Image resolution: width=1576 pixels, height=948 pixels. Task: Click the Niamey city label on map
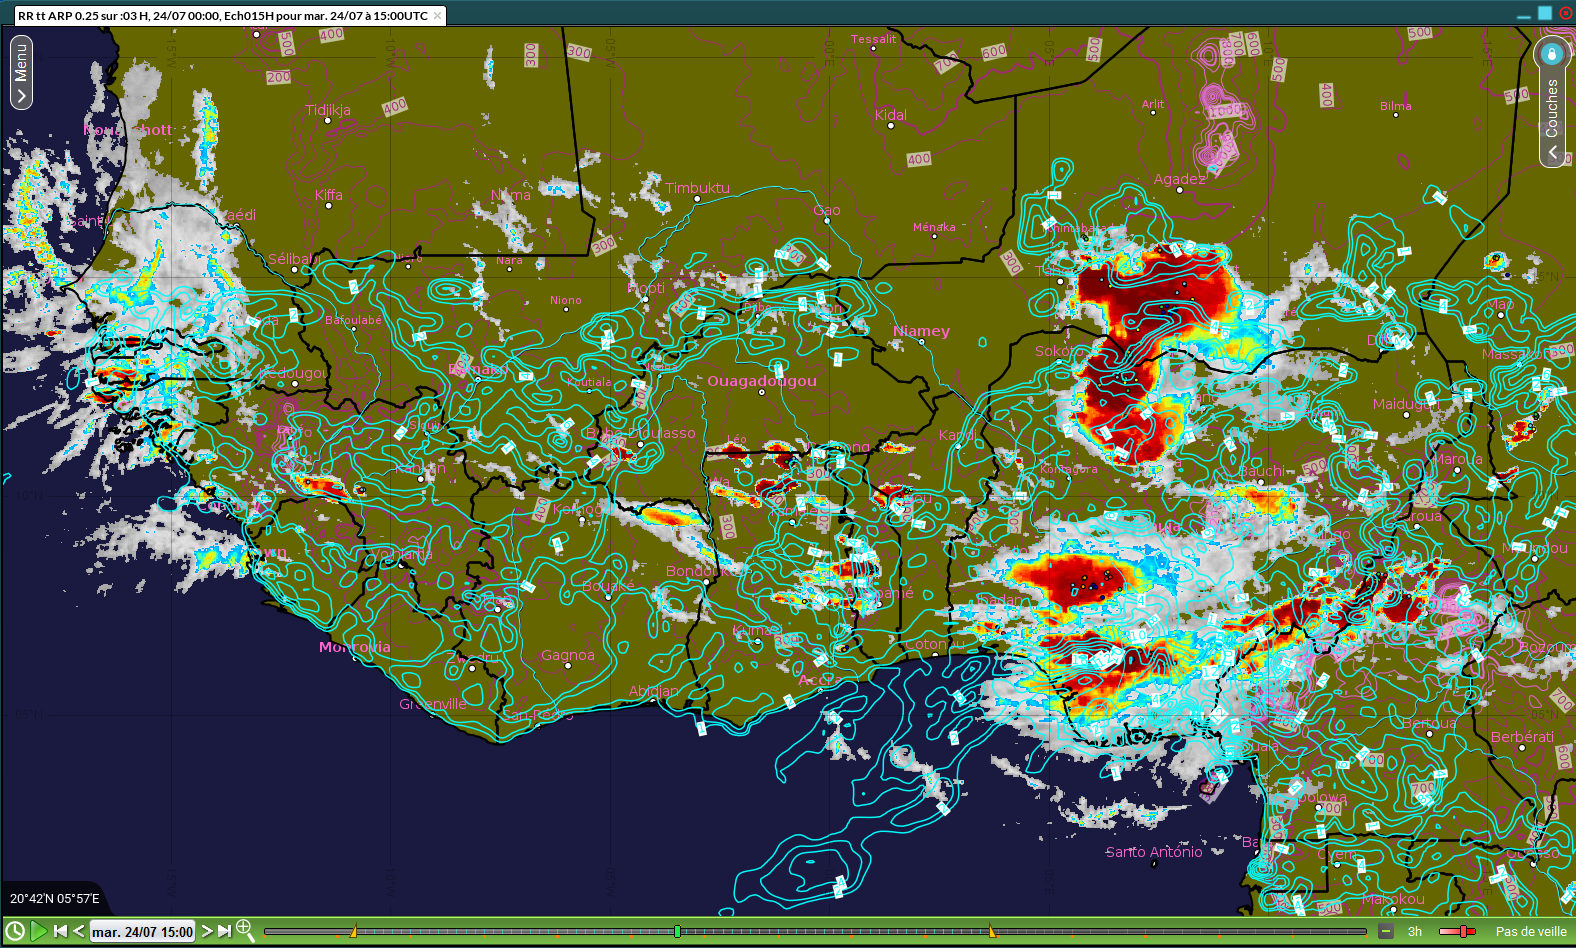coord(922,331)
